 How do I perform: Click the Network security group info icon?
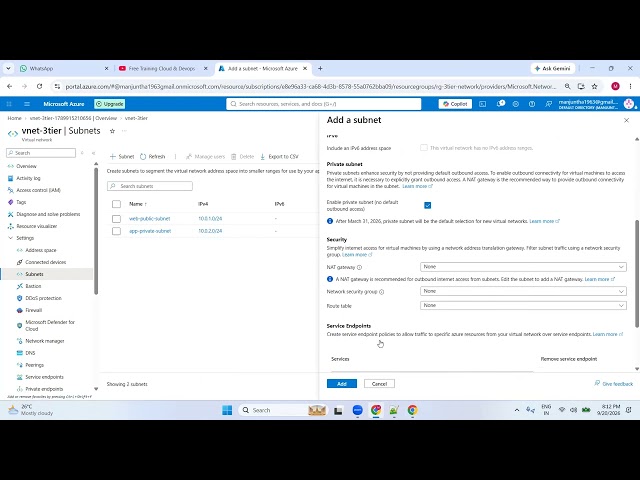pos(382,292)
